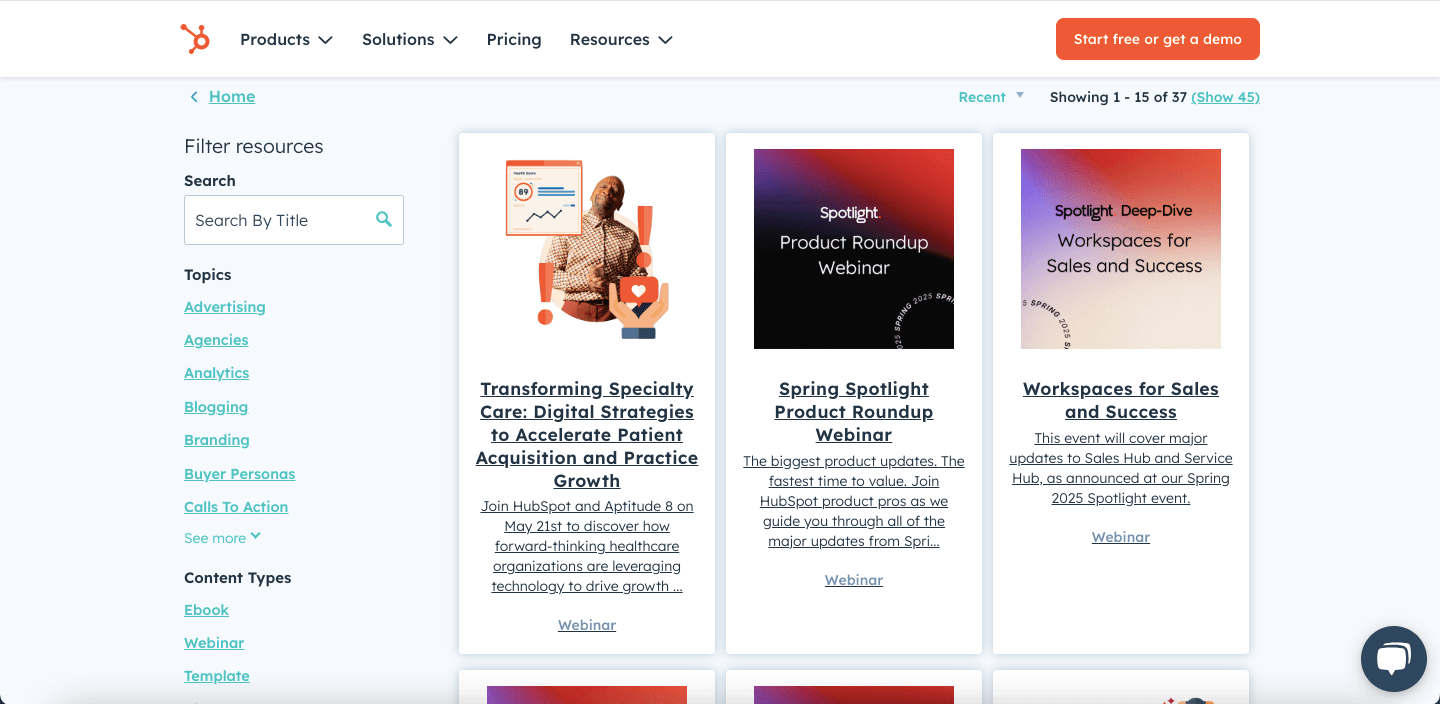Click the Show 45 link
Viewport: 1440px width, 704px height.
tap(1226, 97)
